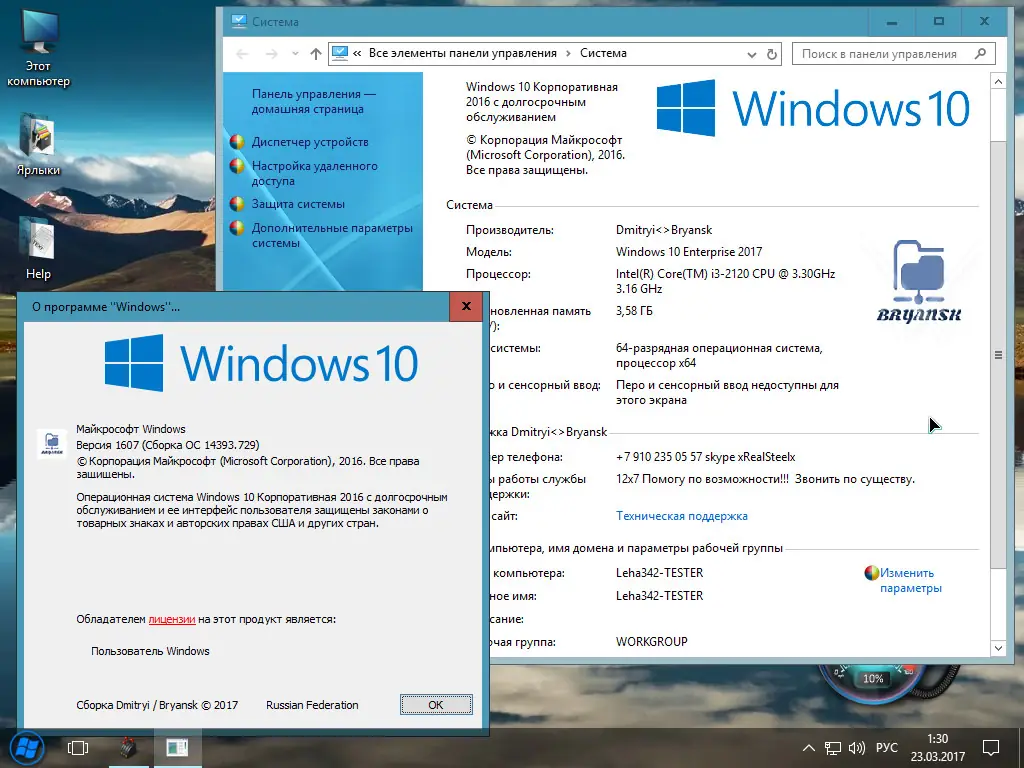
Task: Select the System window taskbar button
Action: (x=177, y=748)
